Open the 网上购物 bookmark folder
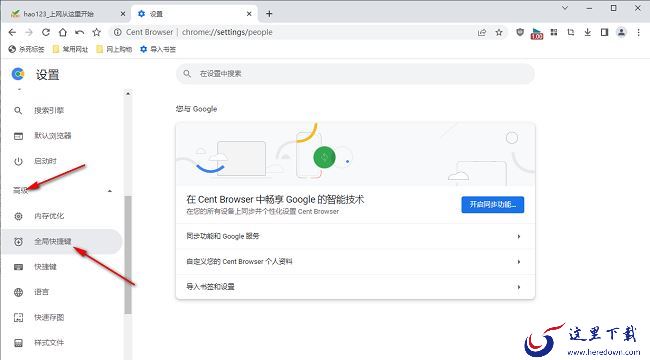The width and height of the screenshot is (650, 360). click(x=114, y=49)
